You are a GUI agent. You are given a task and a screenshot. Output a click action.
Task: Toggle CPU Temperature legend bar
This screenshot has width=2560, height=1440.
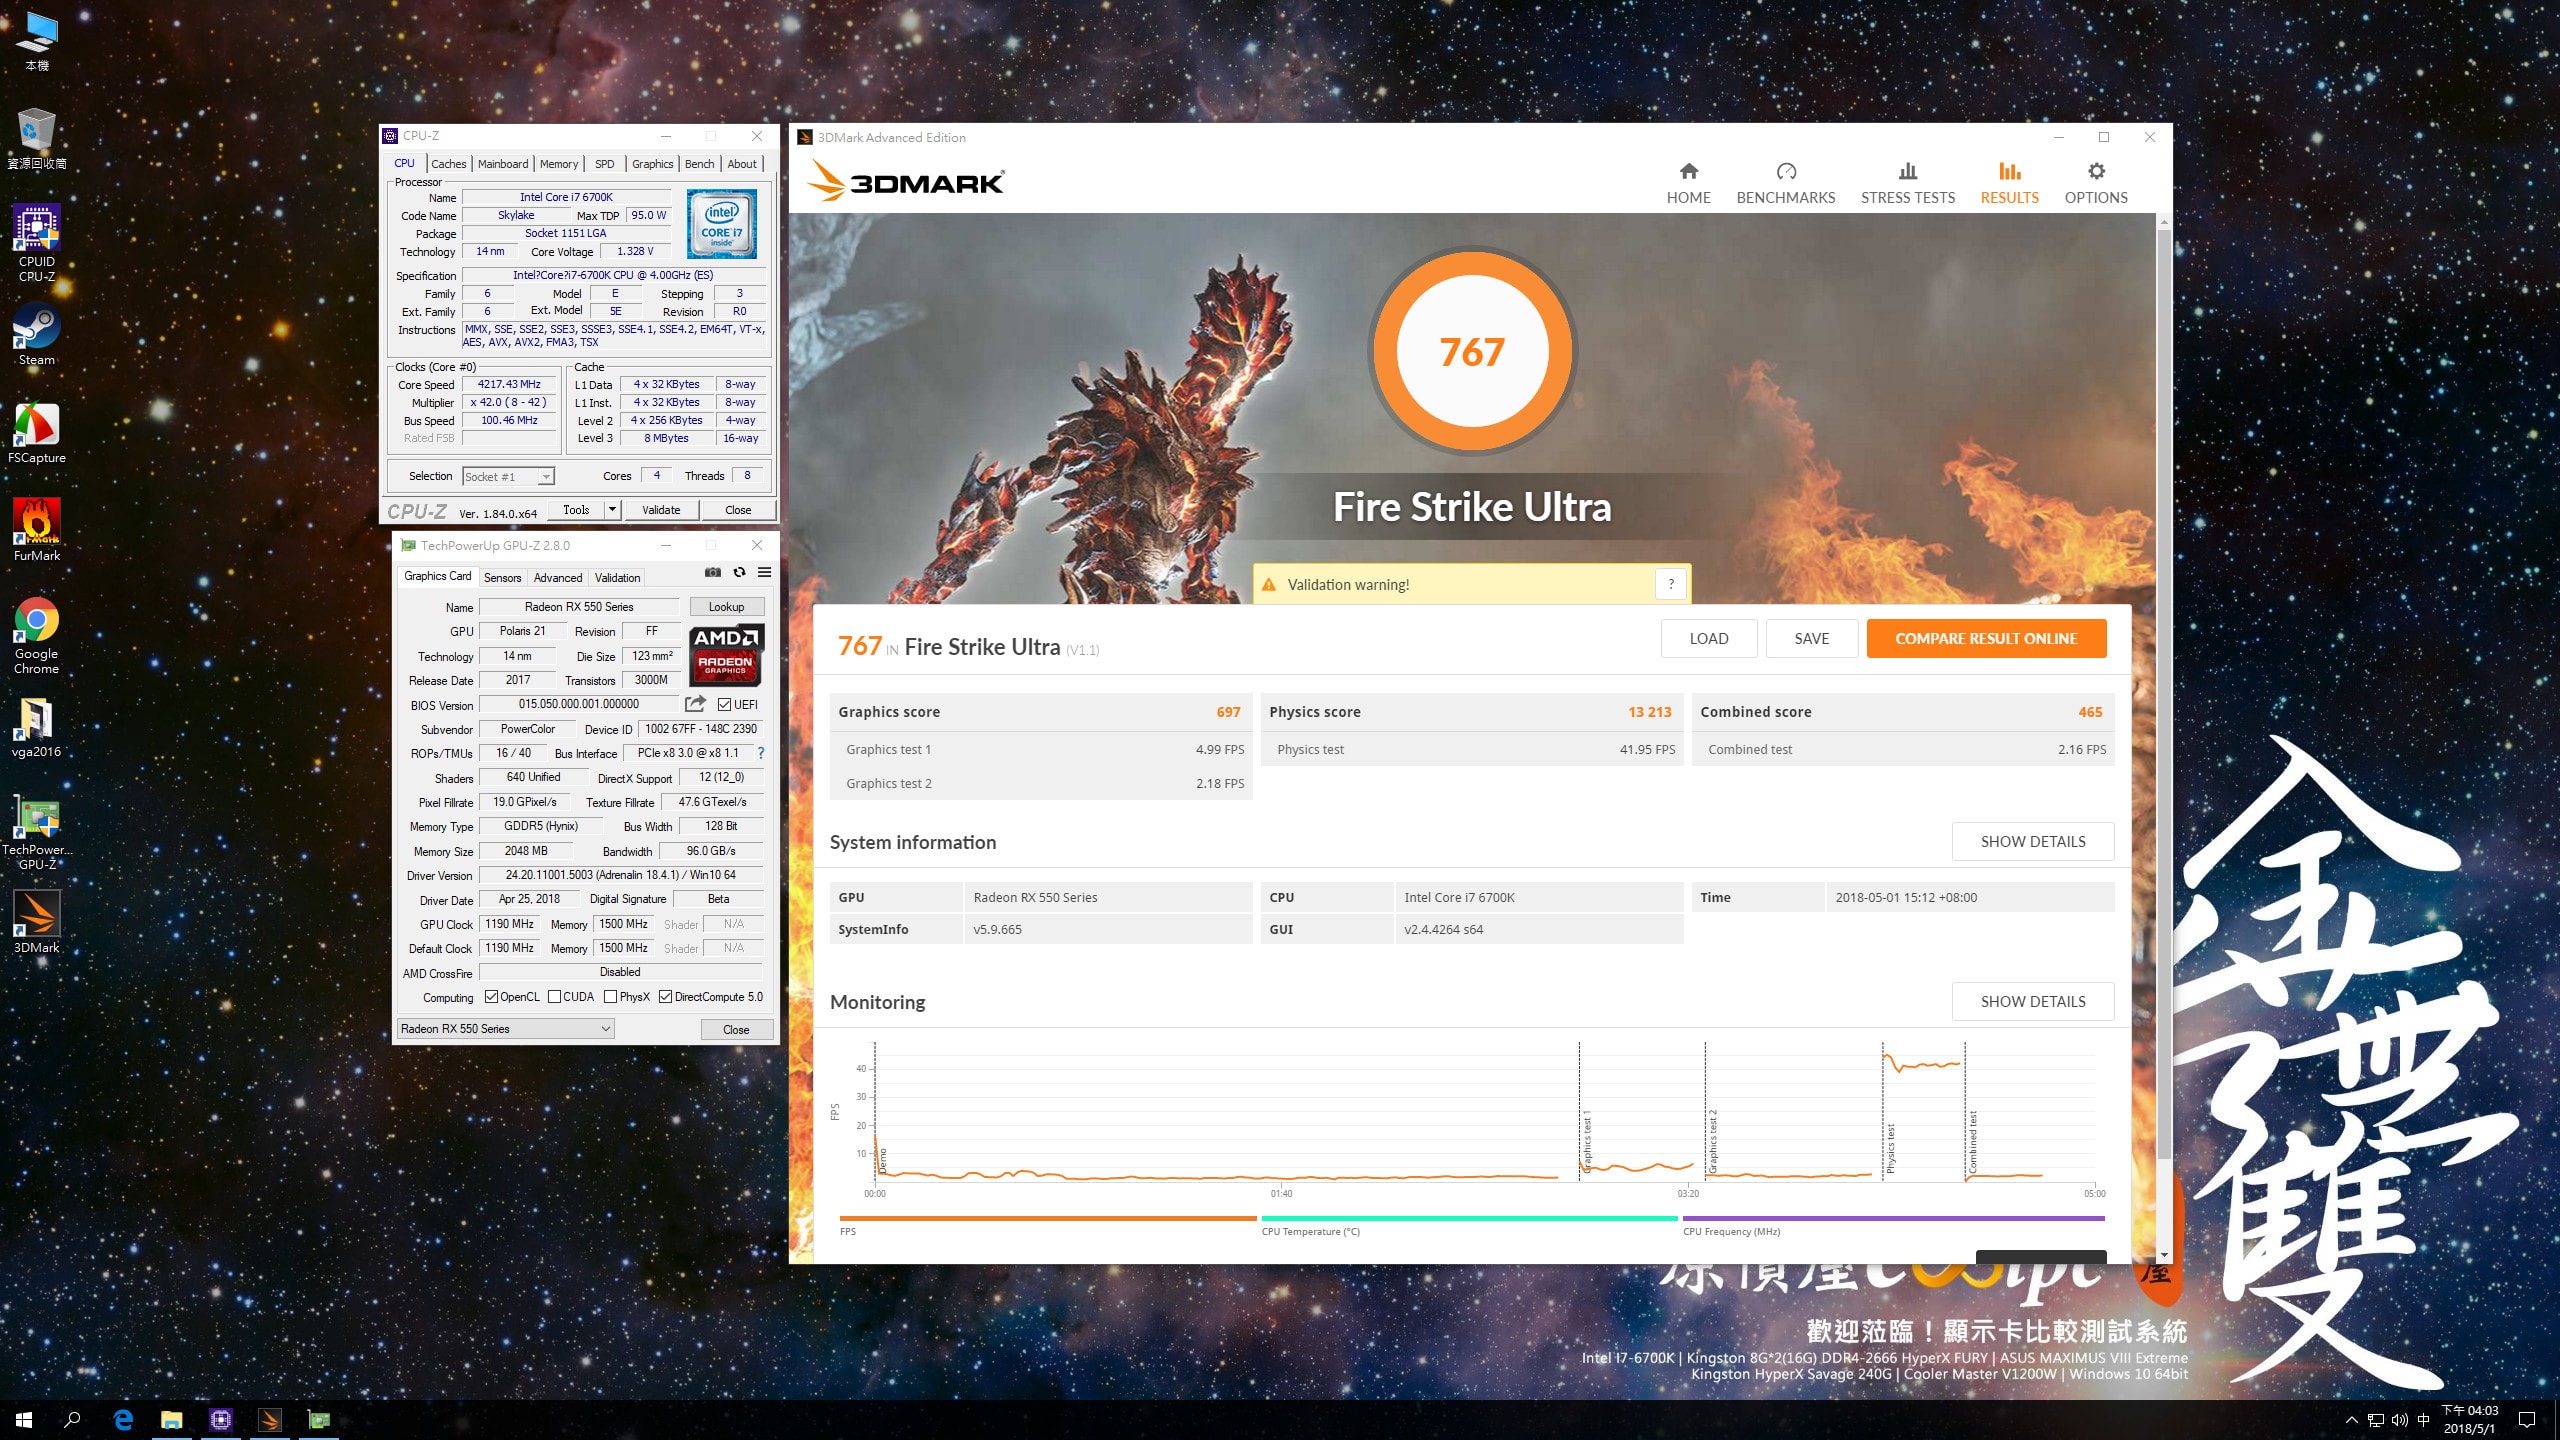coord(1469,1219)
